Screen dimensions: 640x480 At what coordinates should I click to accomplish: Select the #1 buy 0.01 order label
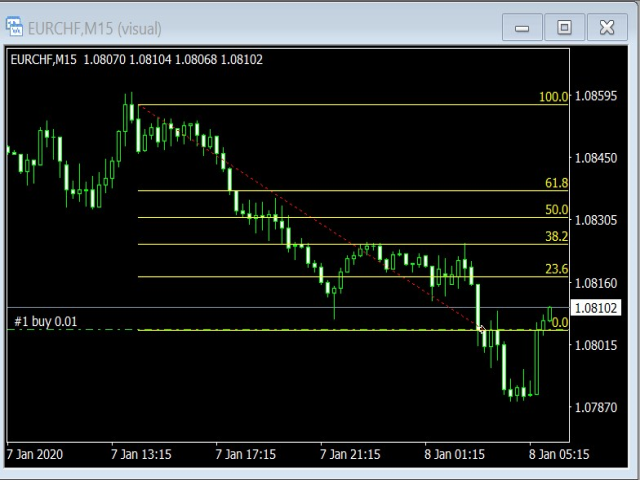tap(46, 321)
